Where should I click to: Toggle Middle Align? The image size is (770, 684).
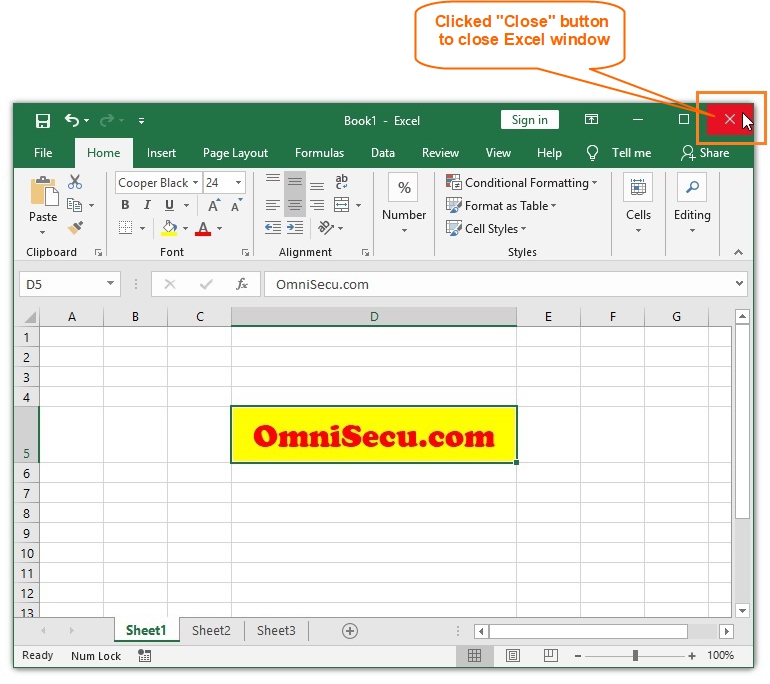click(x=295, y=182)
